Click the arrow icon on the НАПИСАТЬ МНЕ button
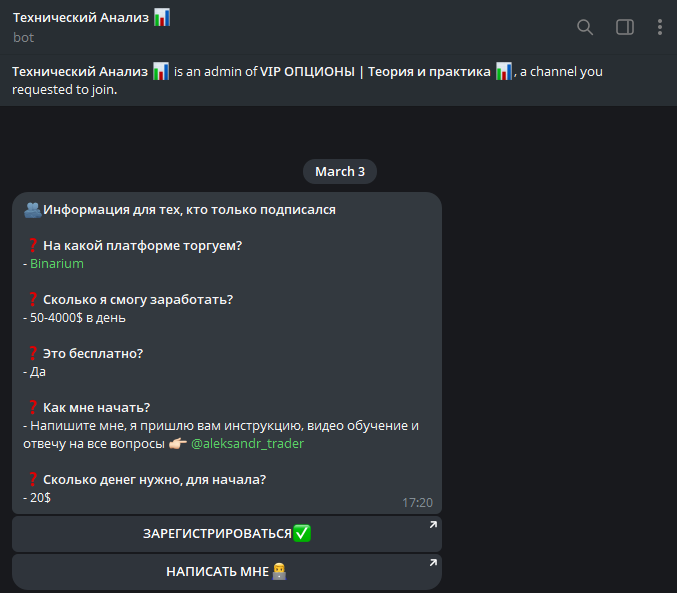Viewport: 677px width, 593px height. [x=432, y=563]
